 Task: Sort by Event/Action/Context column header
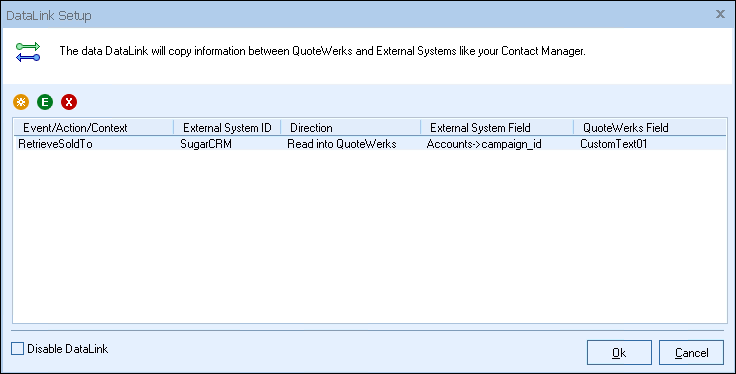tap(93, 128)
